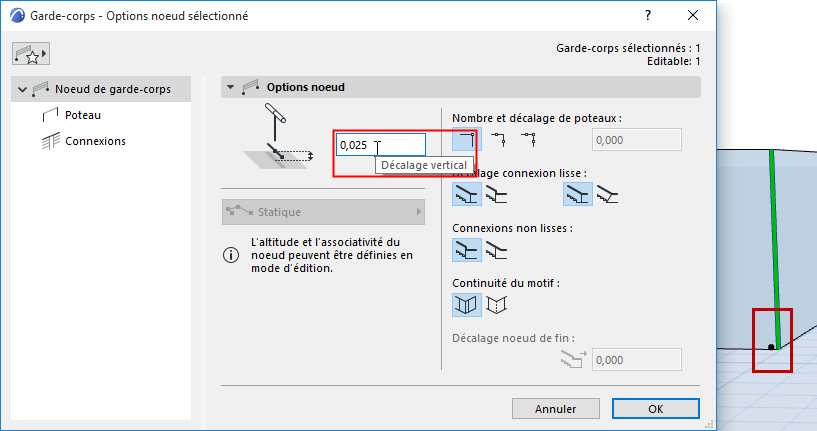Enable the first pattern continuity option
Image resolution: width=817 pixels, height=431 pixels.
click(465, 304)
